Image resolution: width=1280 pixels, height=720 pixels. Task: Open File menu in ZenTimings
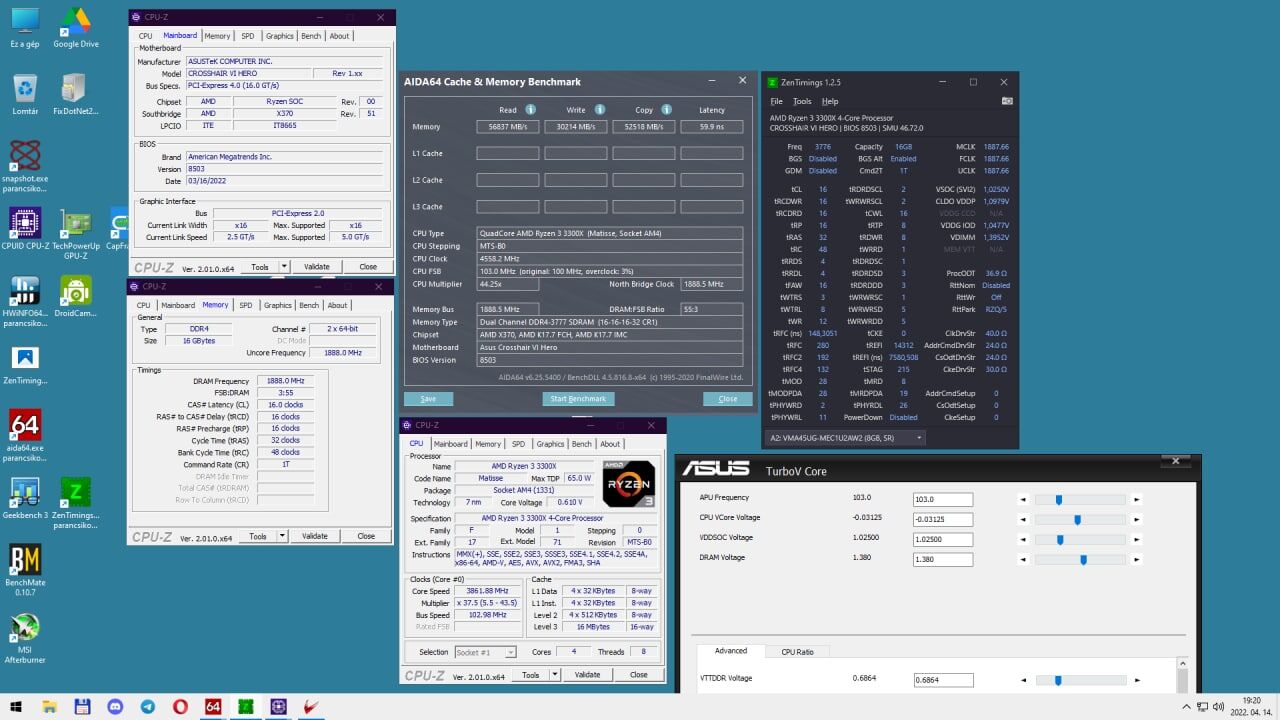(776, 101)
